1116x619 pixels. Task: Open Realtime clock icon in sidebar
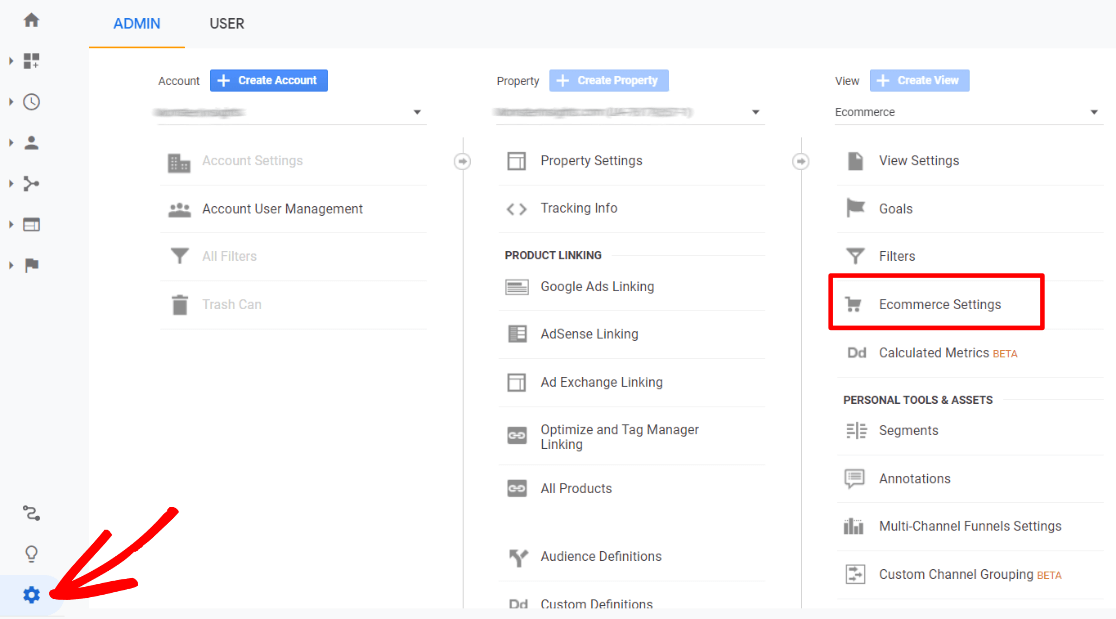(x=31, y=102)
